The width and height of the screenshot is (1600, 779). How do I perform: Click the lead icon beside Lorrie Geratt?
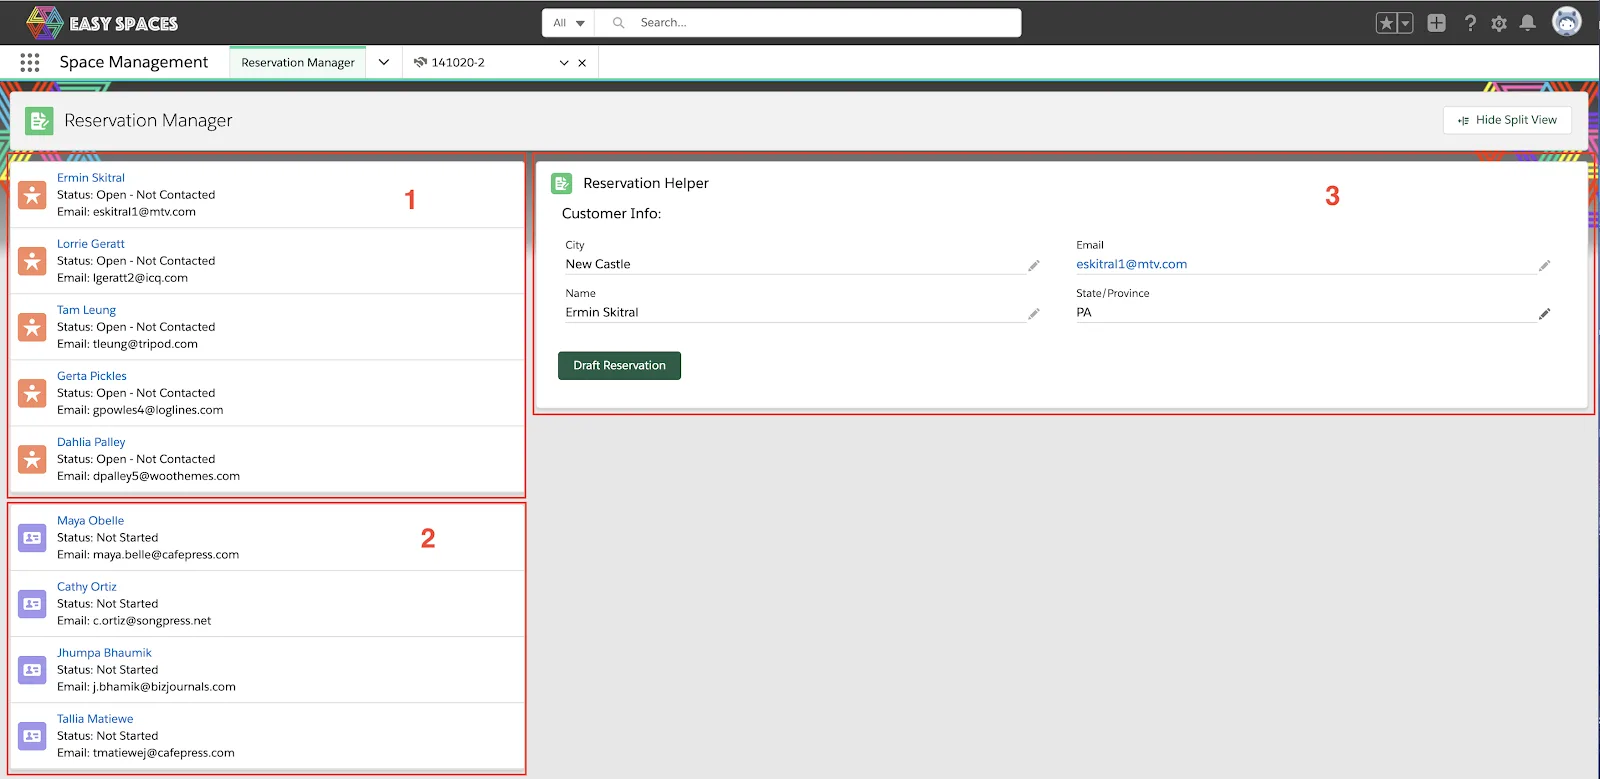(x=32, y=261)
